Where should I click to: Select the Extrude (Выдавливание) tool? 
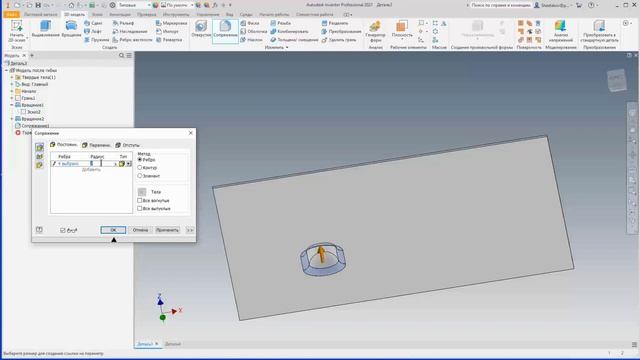[x=45, y=29]
